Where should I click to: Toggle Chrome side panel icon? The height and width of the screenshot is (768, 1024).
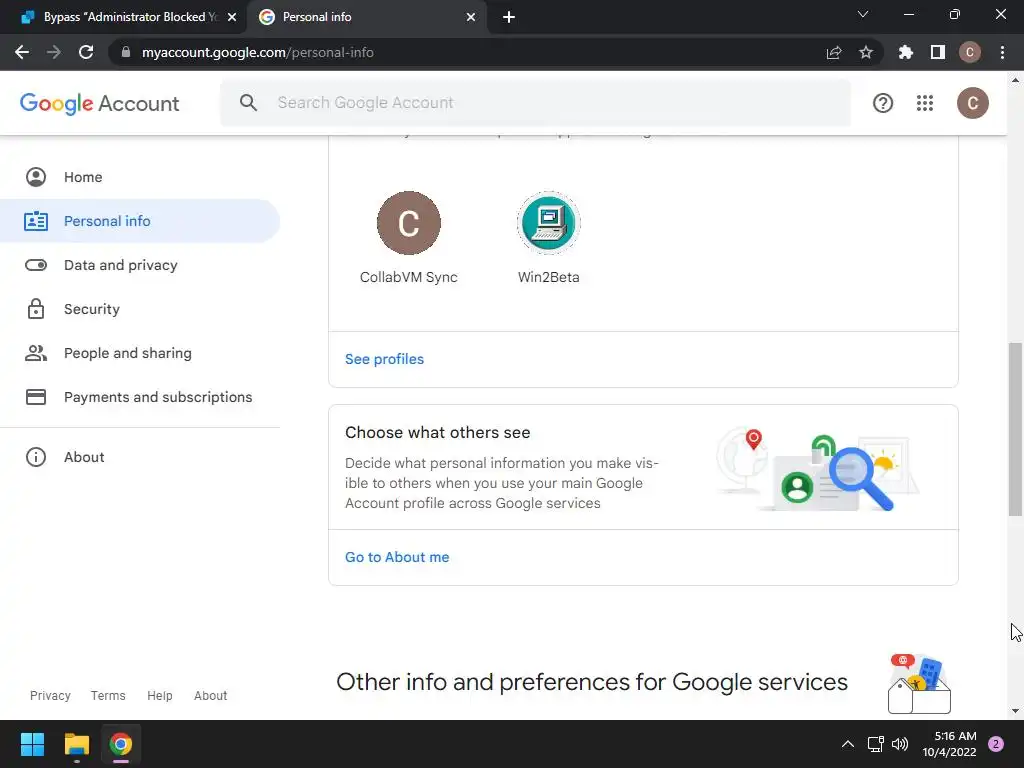point(937,52)
